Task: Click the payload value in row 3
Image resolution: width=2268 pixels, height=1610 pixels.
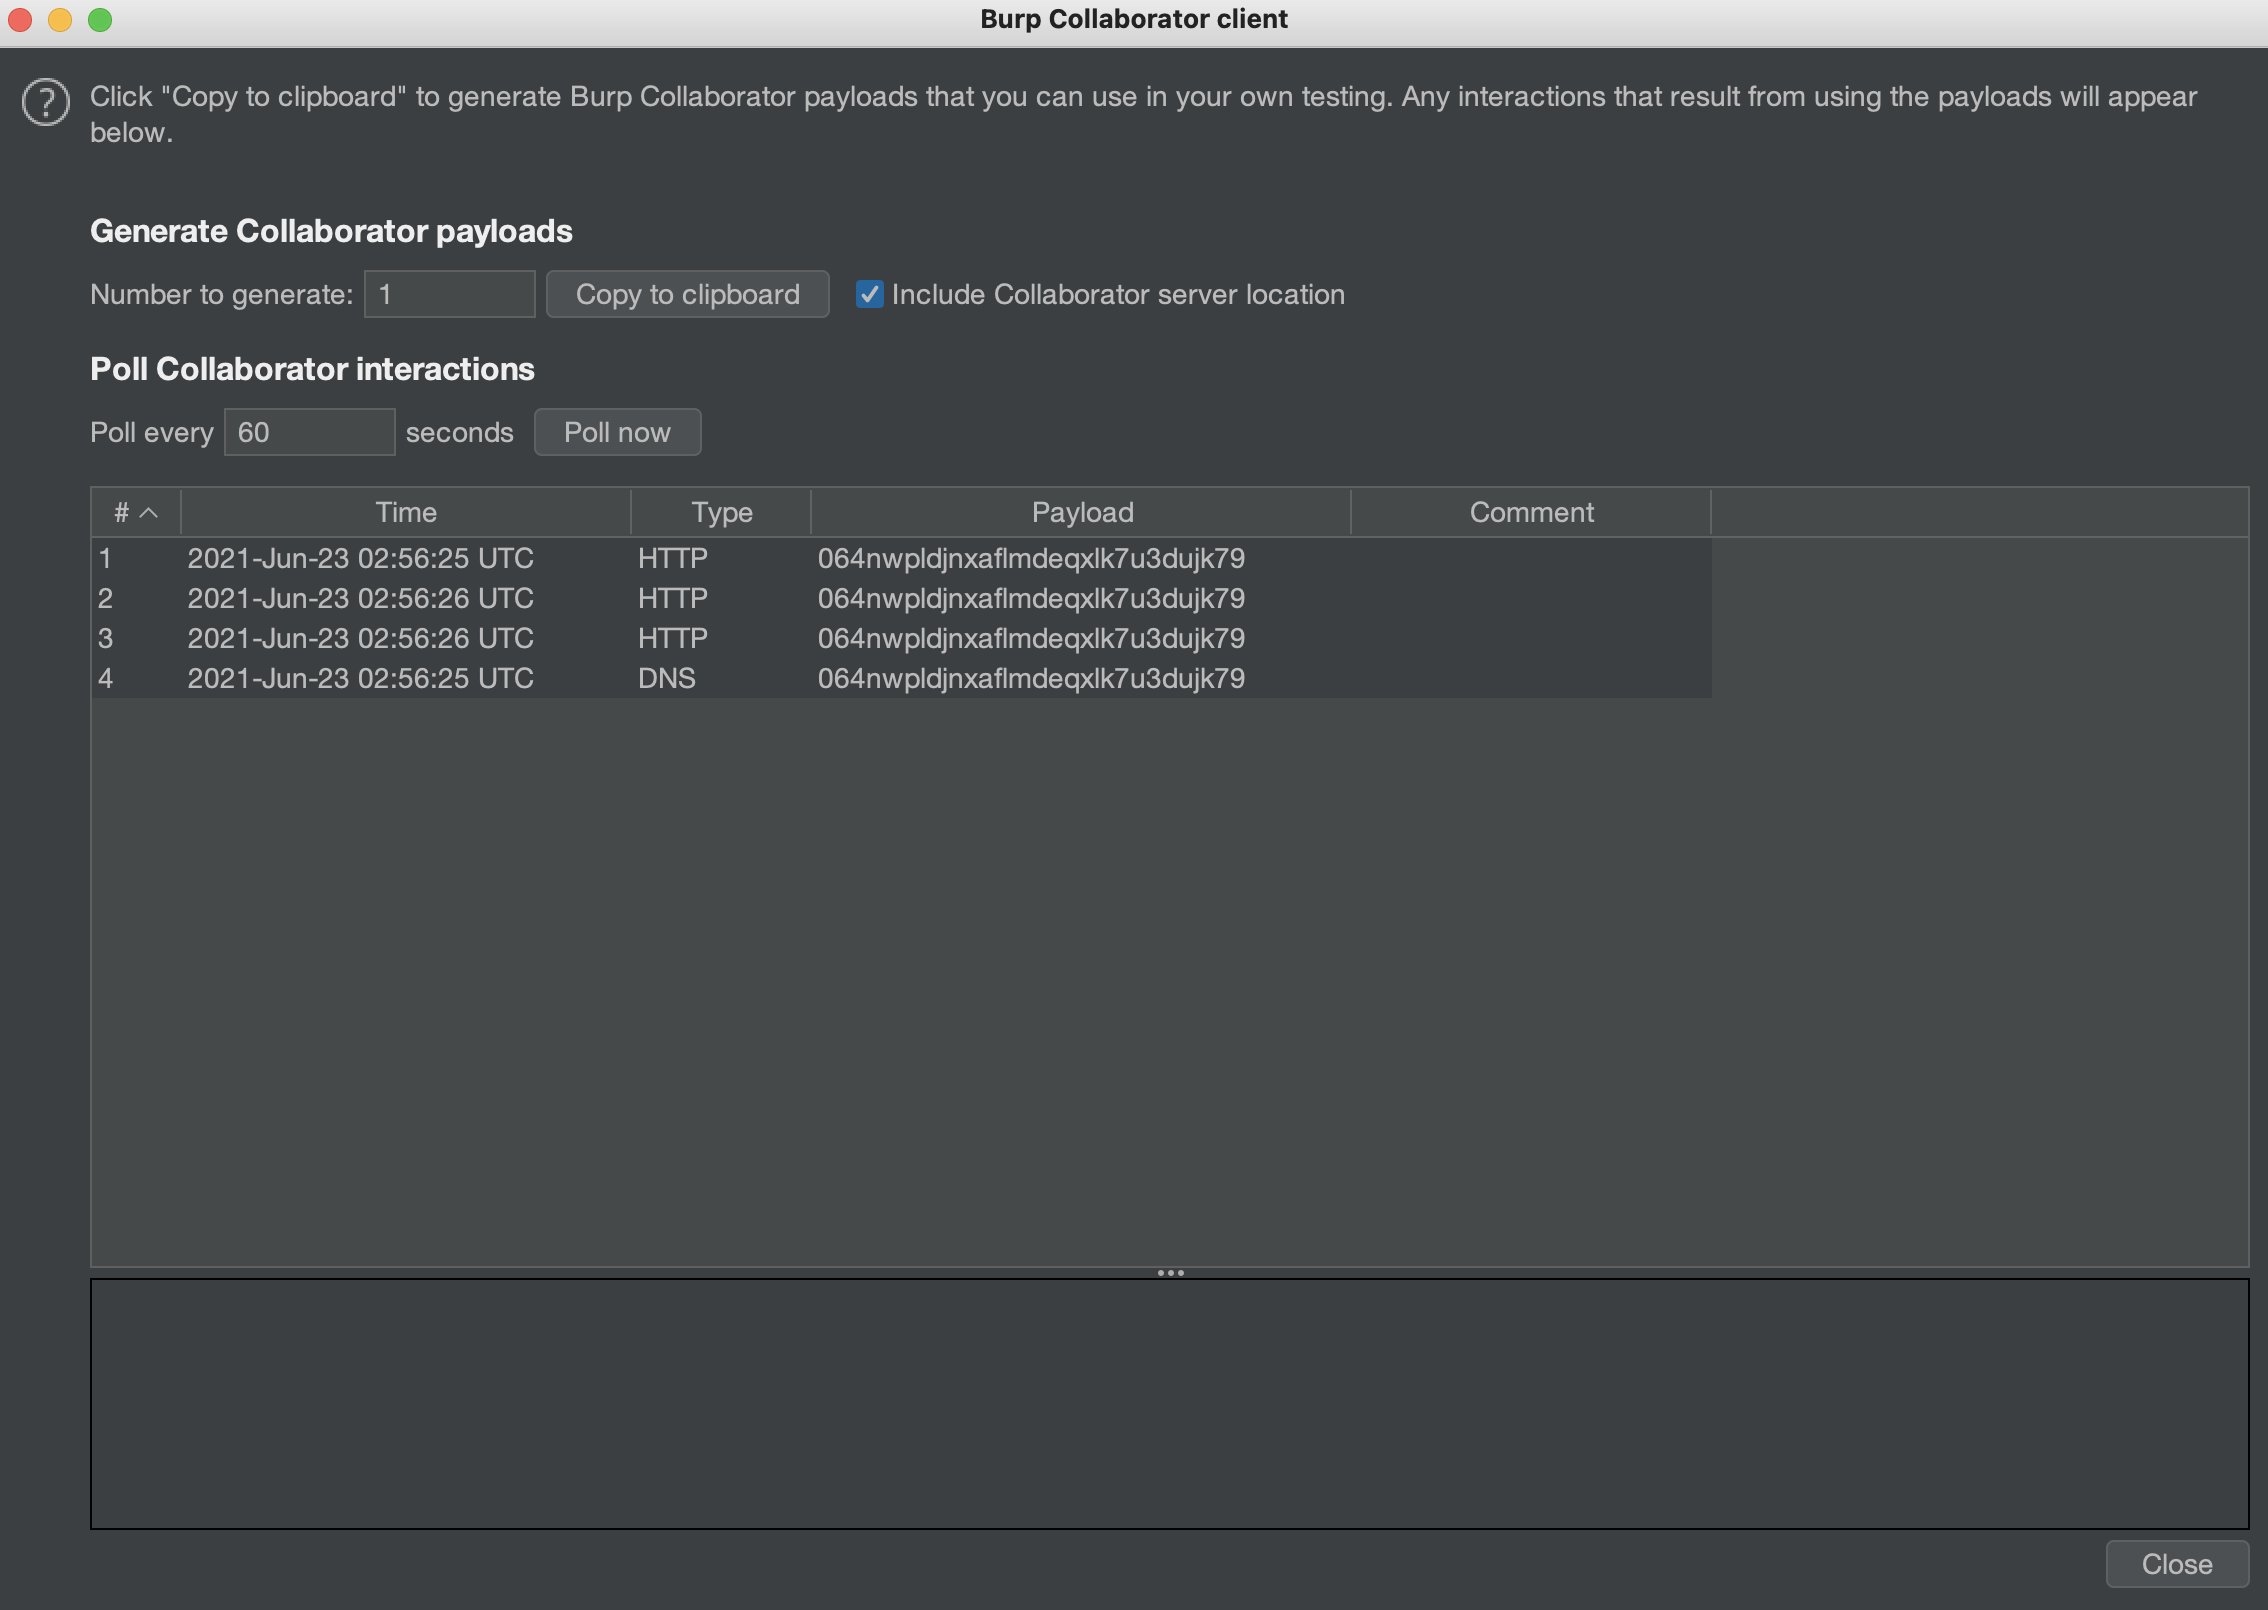Action: tap(1031, 638)
